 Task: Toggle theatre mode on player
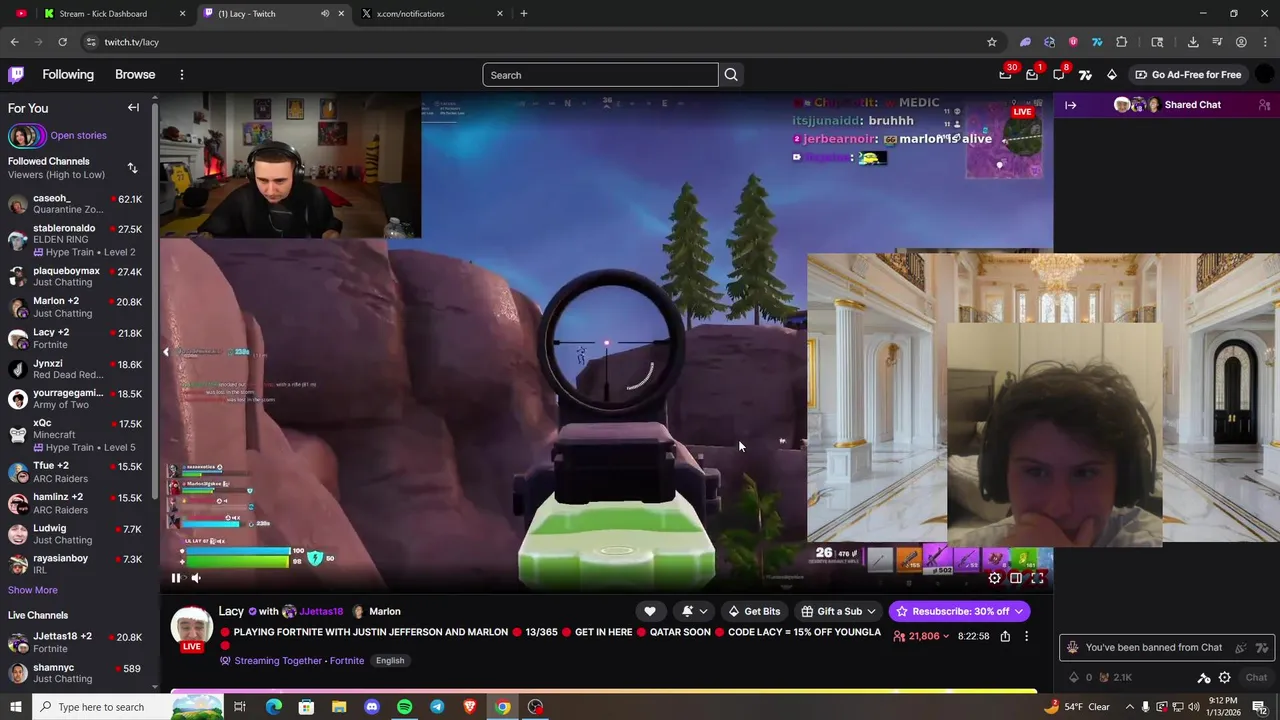(x=1016, y=578)
